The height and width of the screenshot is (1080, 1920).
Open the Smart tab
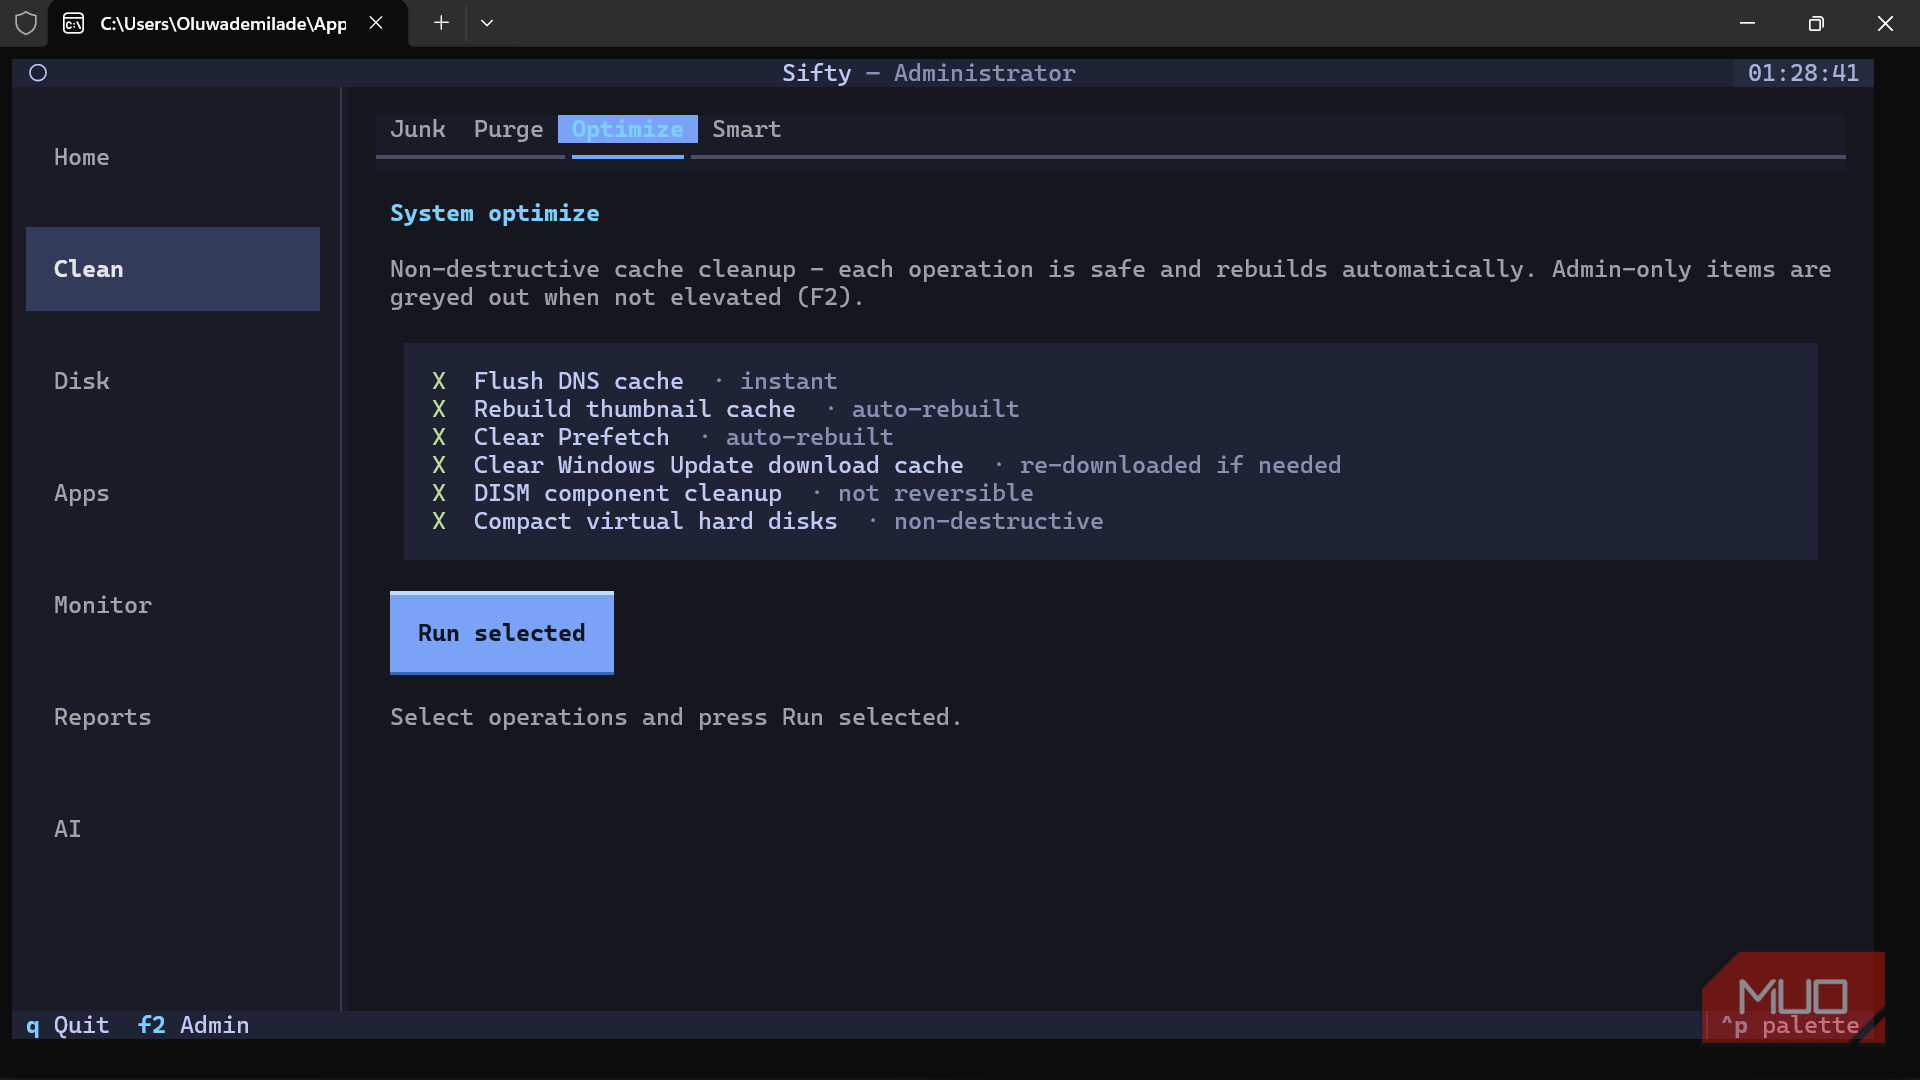[x=747, y=129]
